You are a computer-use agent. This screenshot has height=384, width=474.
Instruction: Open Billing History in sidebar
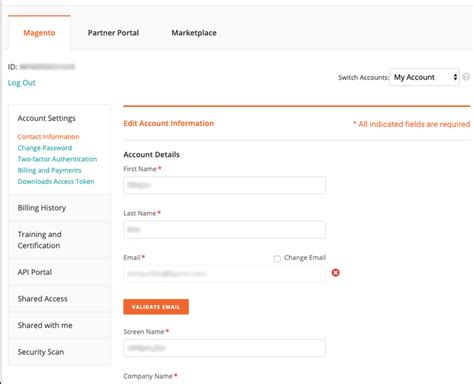[x=59, y=208]
